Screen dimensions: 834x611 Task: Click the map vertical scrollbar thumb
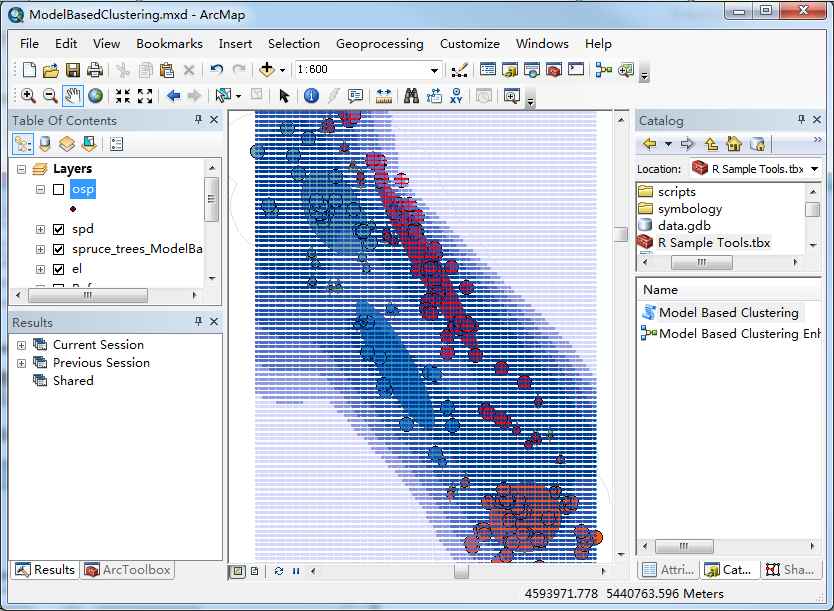coord(621,235)
